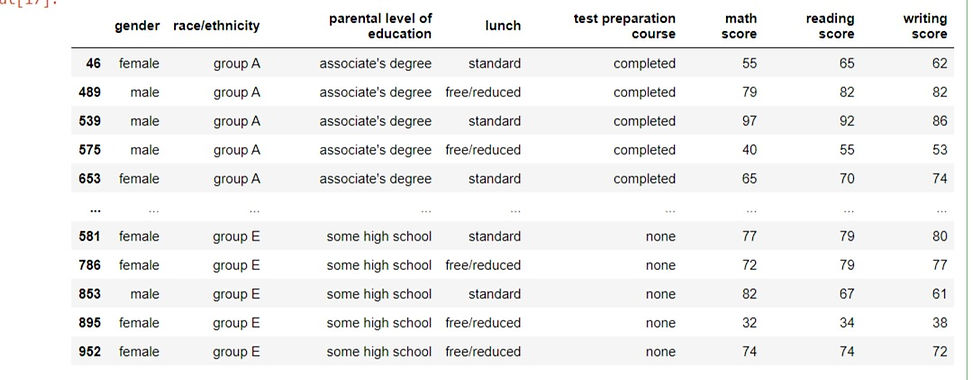Select row index 489
The width and height of the screenshot is (980, 380).
pos(89,92)
